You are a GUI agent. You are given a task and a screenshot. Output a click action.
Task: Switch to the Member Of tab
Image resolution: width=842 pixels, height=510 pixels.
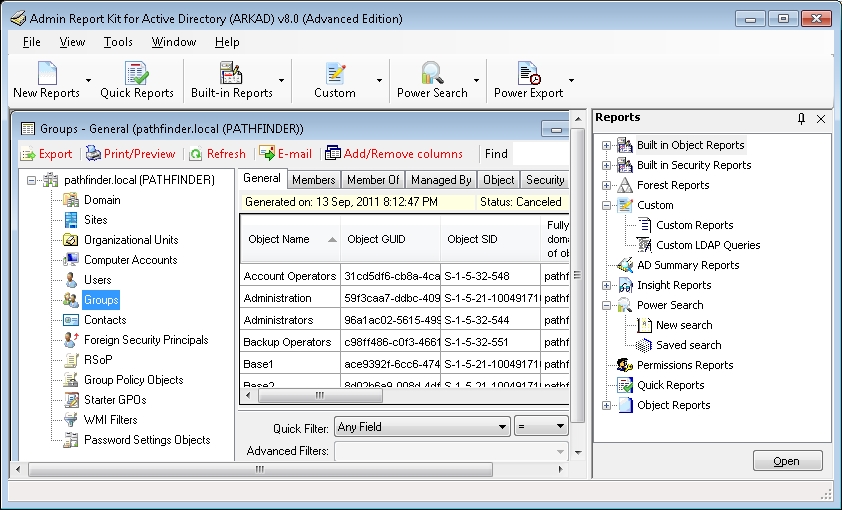[x=373, y=180]
